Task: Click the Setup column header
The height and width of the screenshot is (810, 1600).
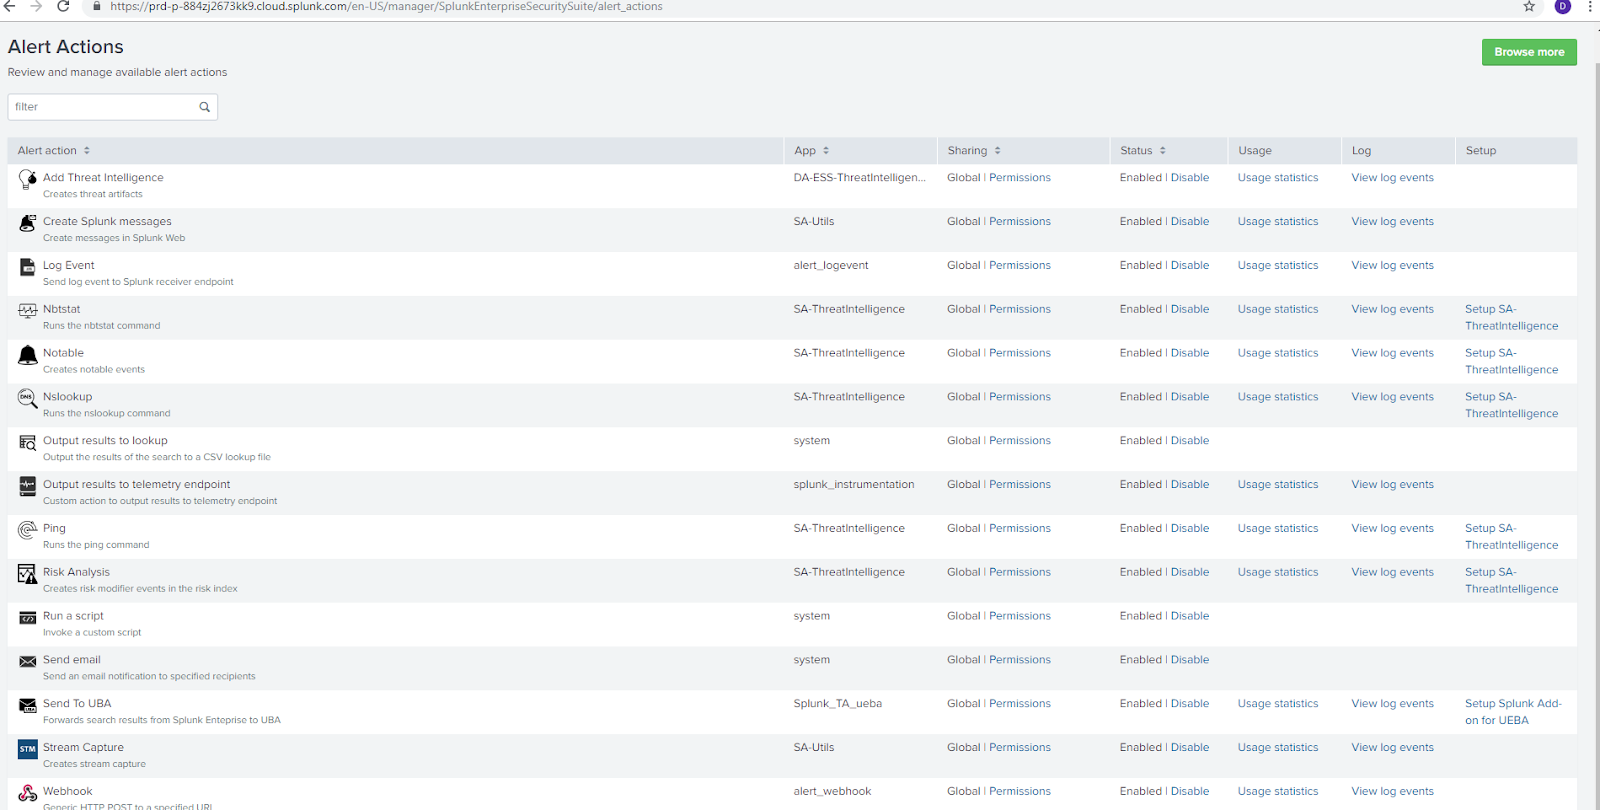Action: pos(1481,151)
